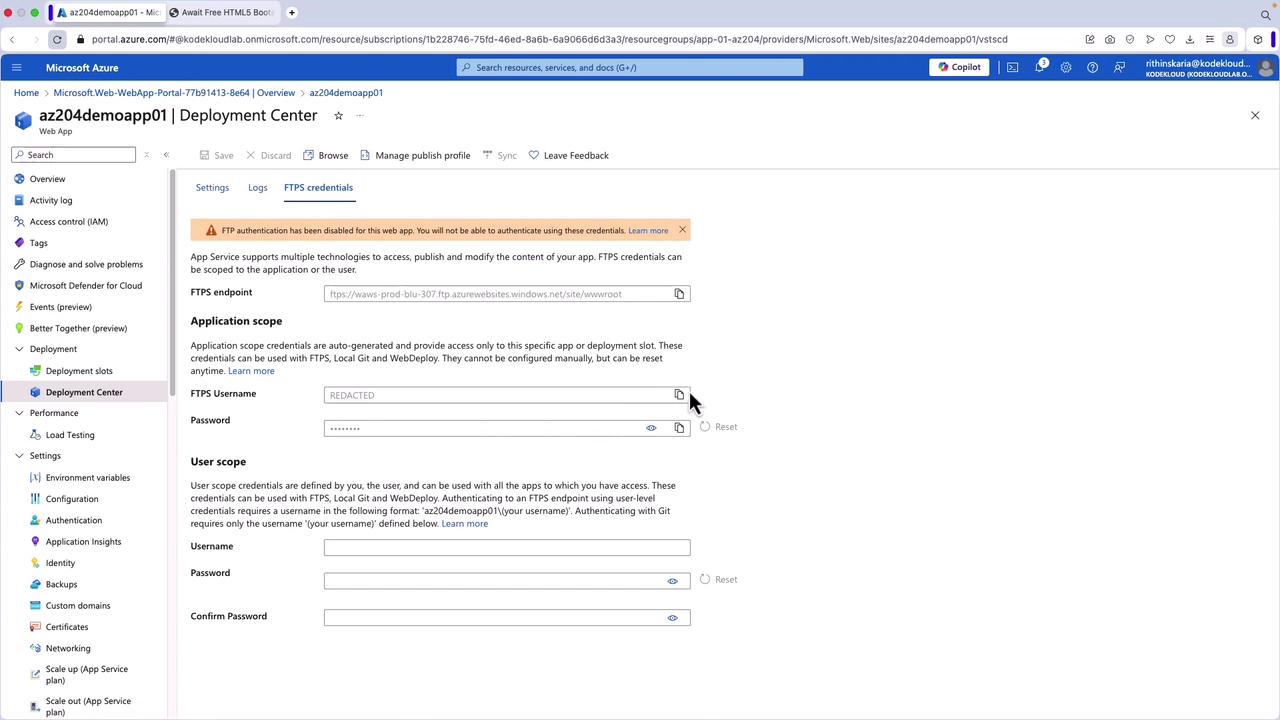Reset the application scope password
The image size is (1280, 720).
click(719, 427)
